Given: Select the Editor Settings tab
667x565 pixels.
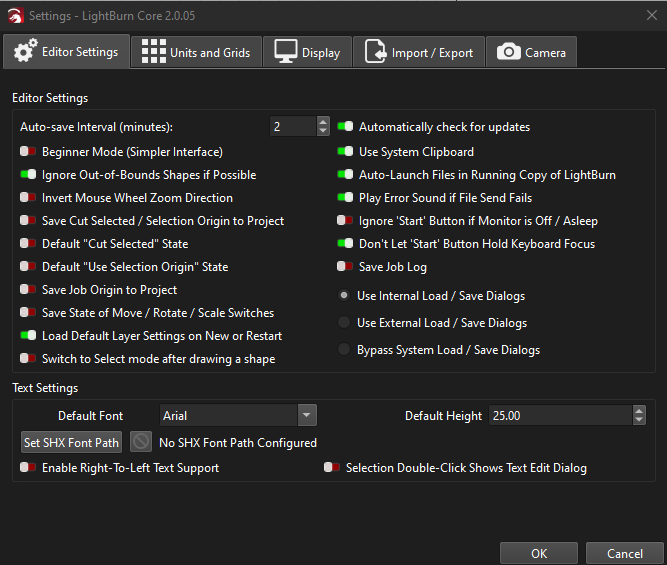Looking at the screenshot, I should (x=66, y=52).
